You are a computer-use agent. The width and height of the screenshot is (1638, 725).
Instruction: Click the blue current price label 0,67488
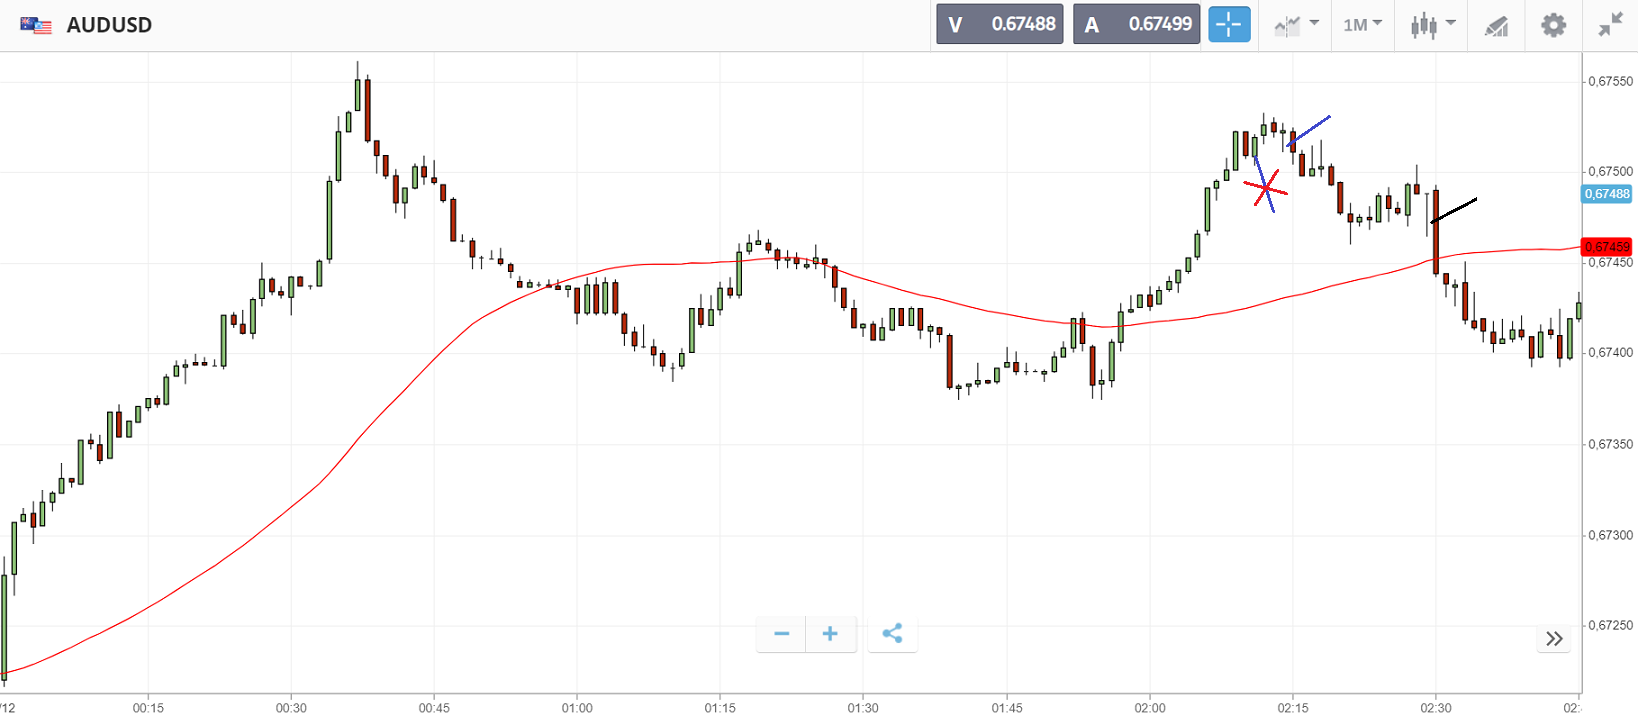1606,194
